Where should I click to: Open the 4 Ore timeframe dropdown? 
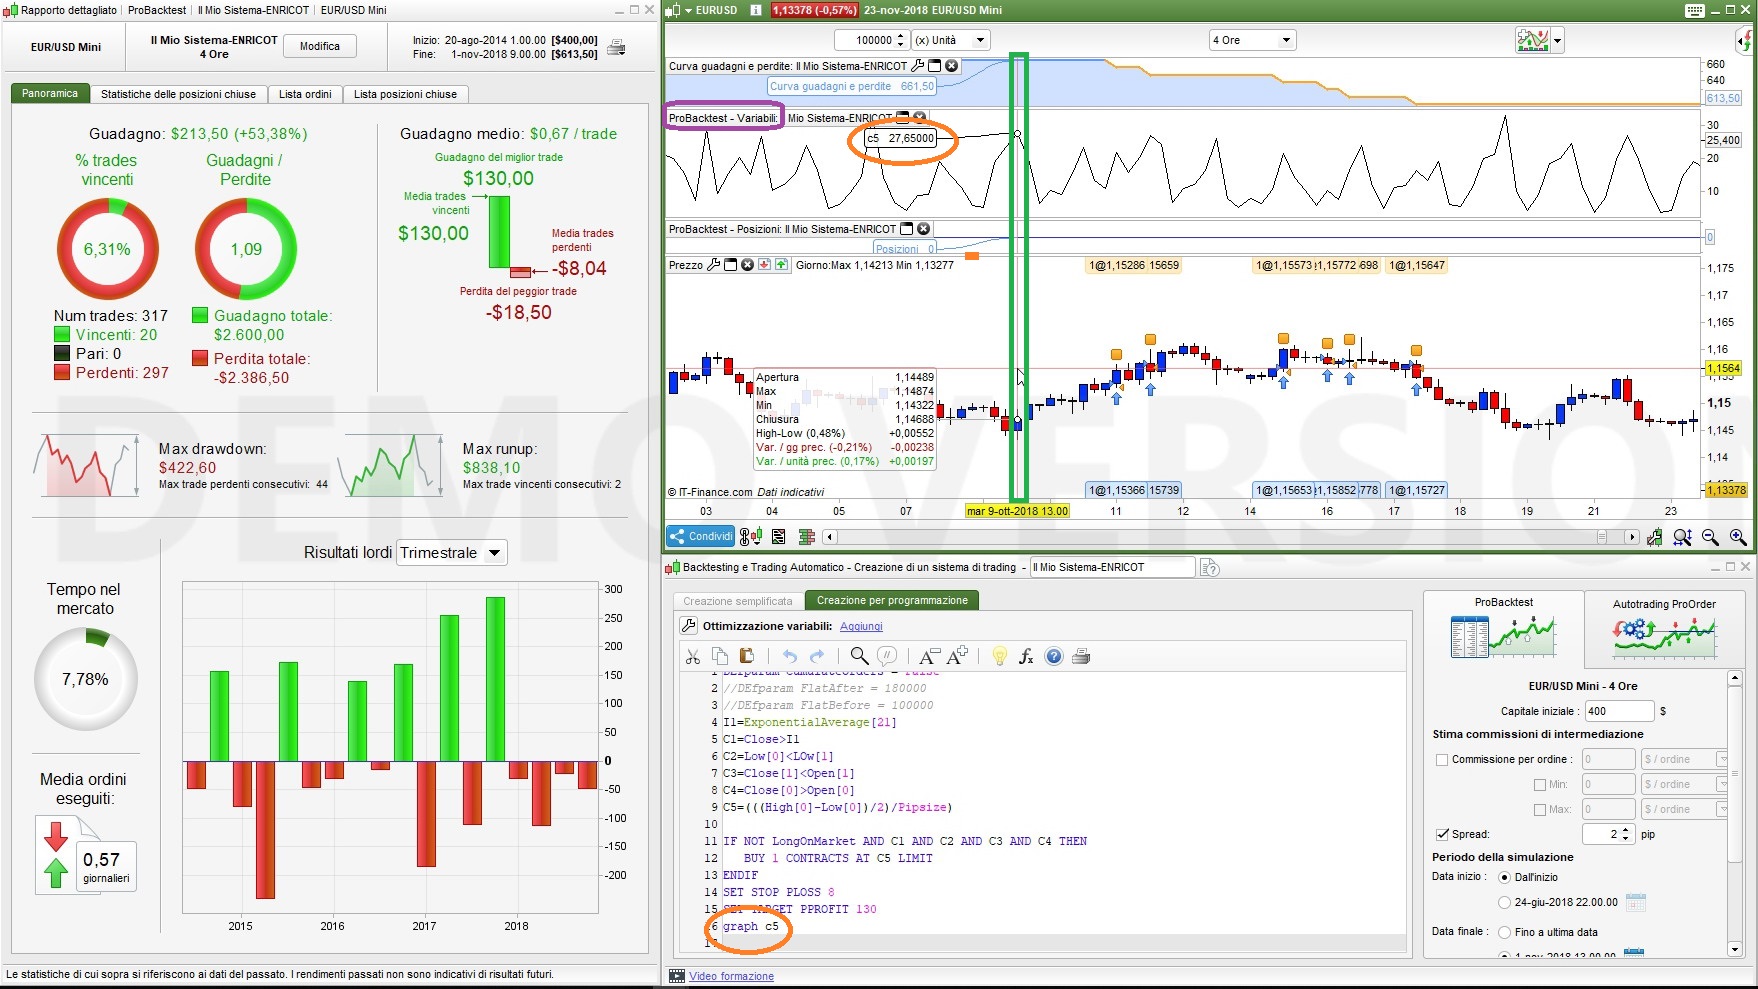1252,40
